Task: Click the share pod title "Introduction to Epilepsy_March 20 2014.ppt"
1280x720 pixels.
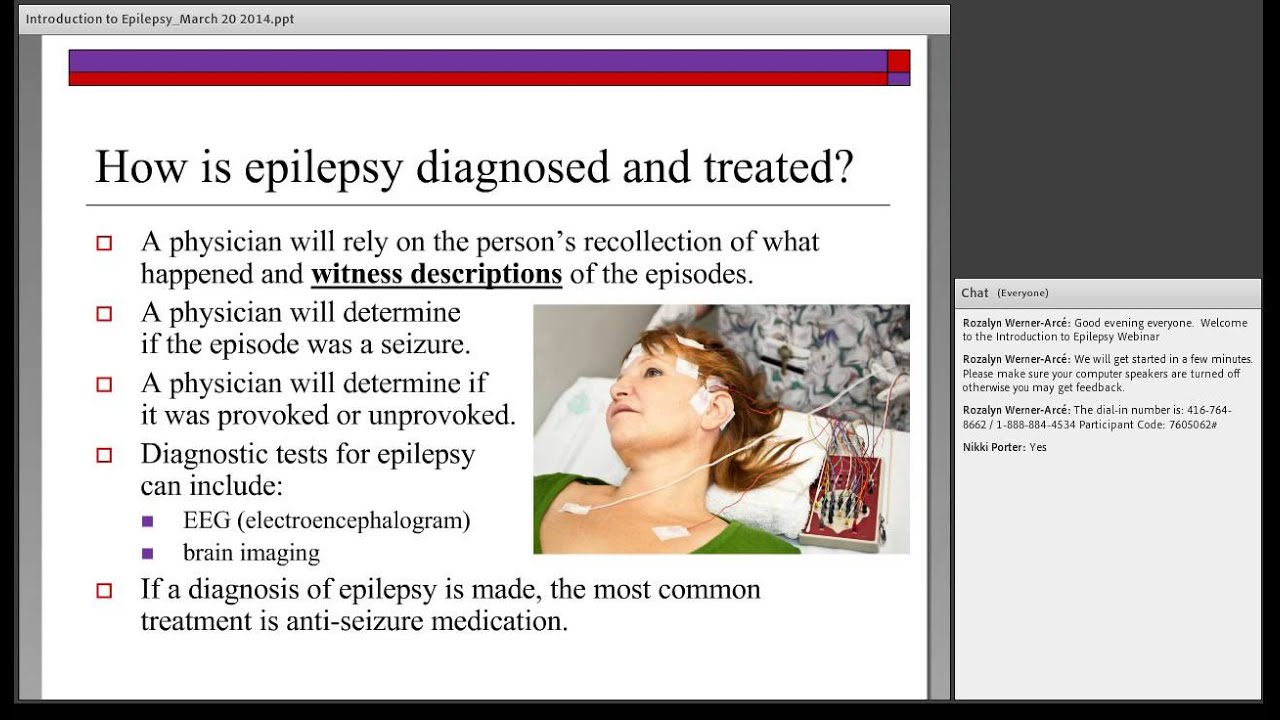Action: pos(160,19)
